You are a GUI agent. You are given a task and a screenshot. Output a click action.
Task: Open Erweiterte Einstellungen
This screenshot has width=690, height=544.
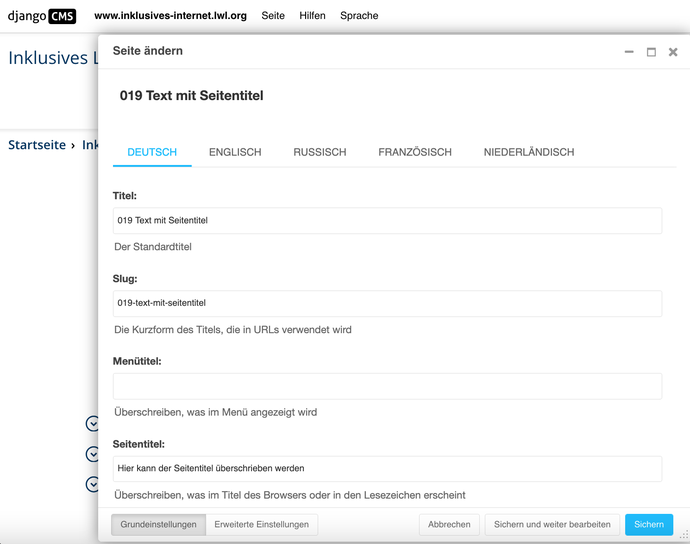coord(261,525)
